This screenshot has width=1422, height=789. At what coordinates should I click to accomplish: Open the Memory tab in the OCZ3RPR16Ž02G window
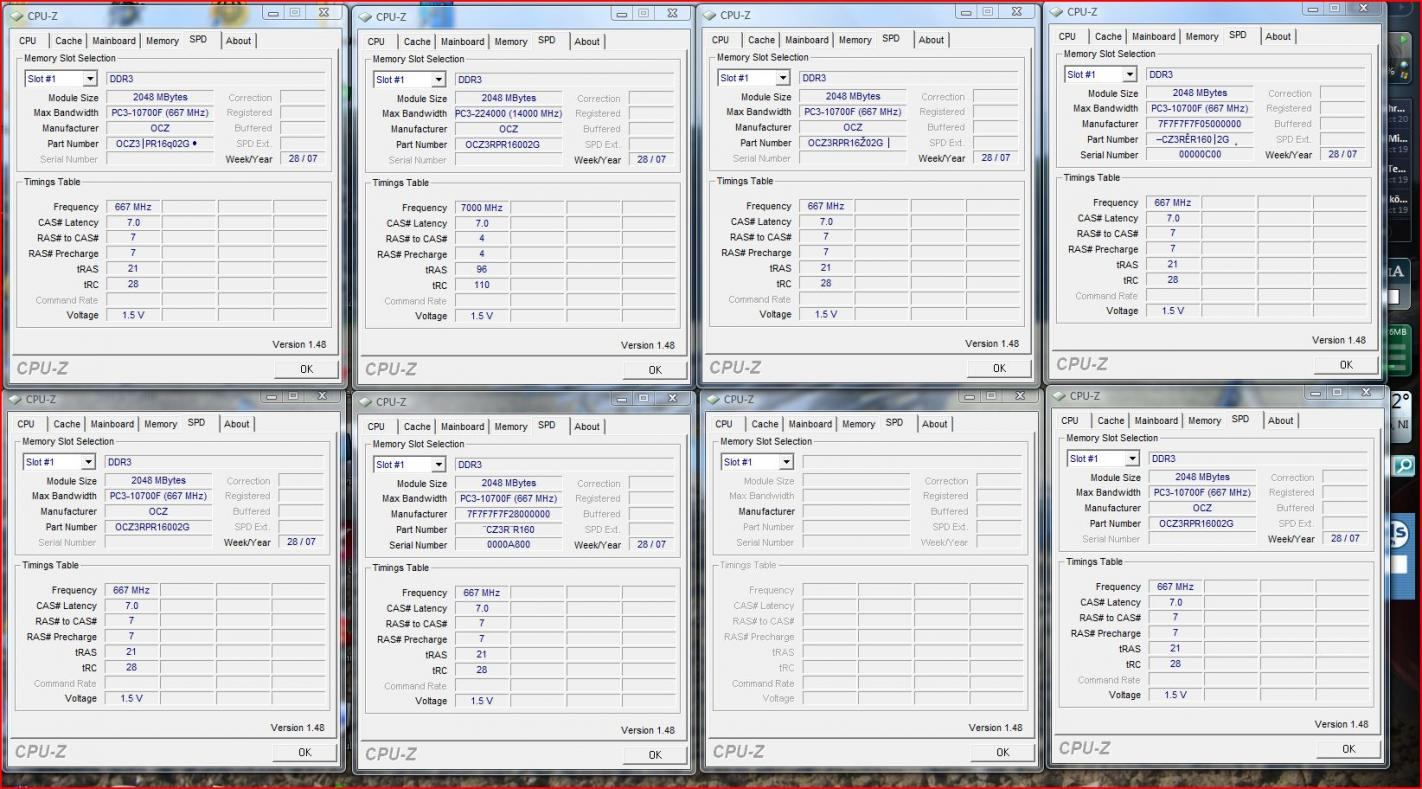tap(855, 40)
